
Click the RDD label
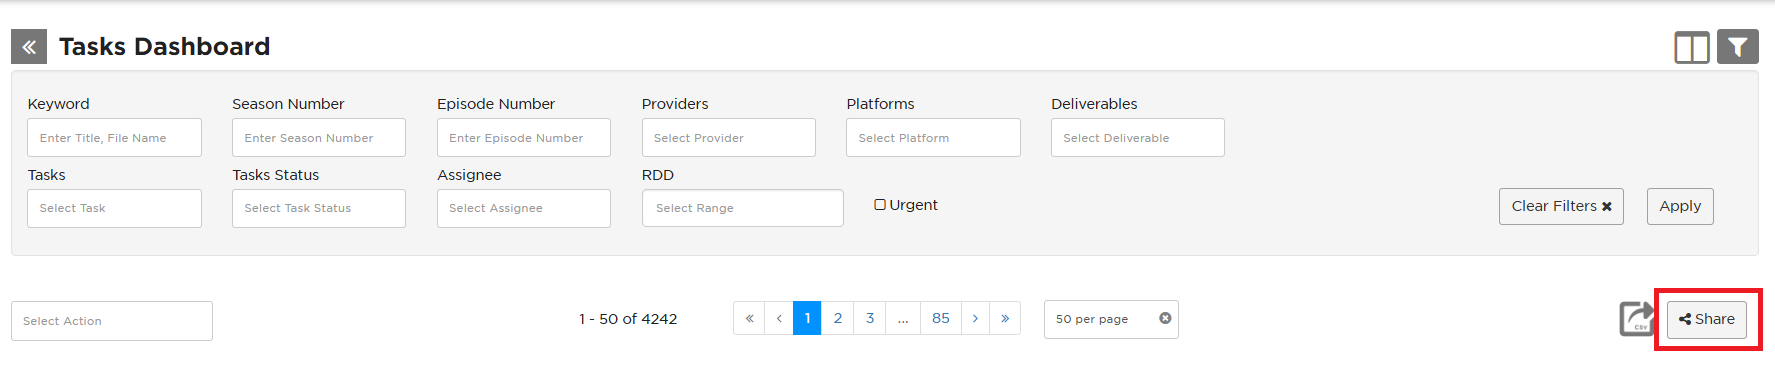658,175
